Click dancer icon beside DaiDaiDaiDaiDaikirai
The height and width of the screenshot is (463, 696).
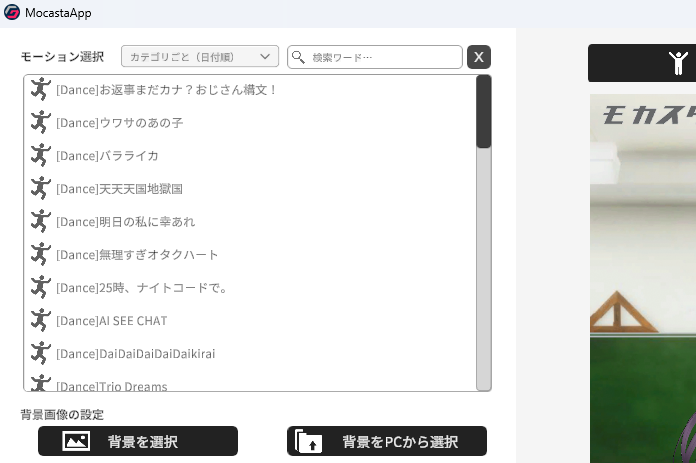tap(40, 353)
